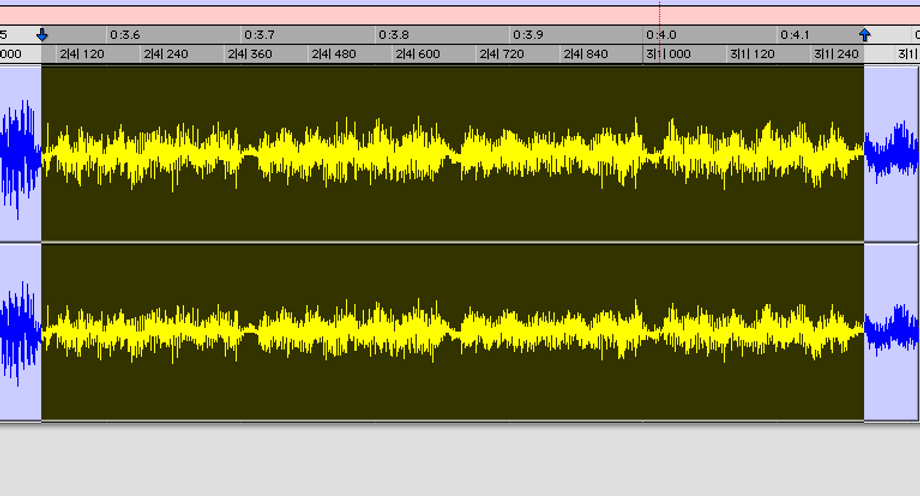Click bar position 2|4|360 in the ruler
Viewport: 920px width, 496px height.
(249, 54)
